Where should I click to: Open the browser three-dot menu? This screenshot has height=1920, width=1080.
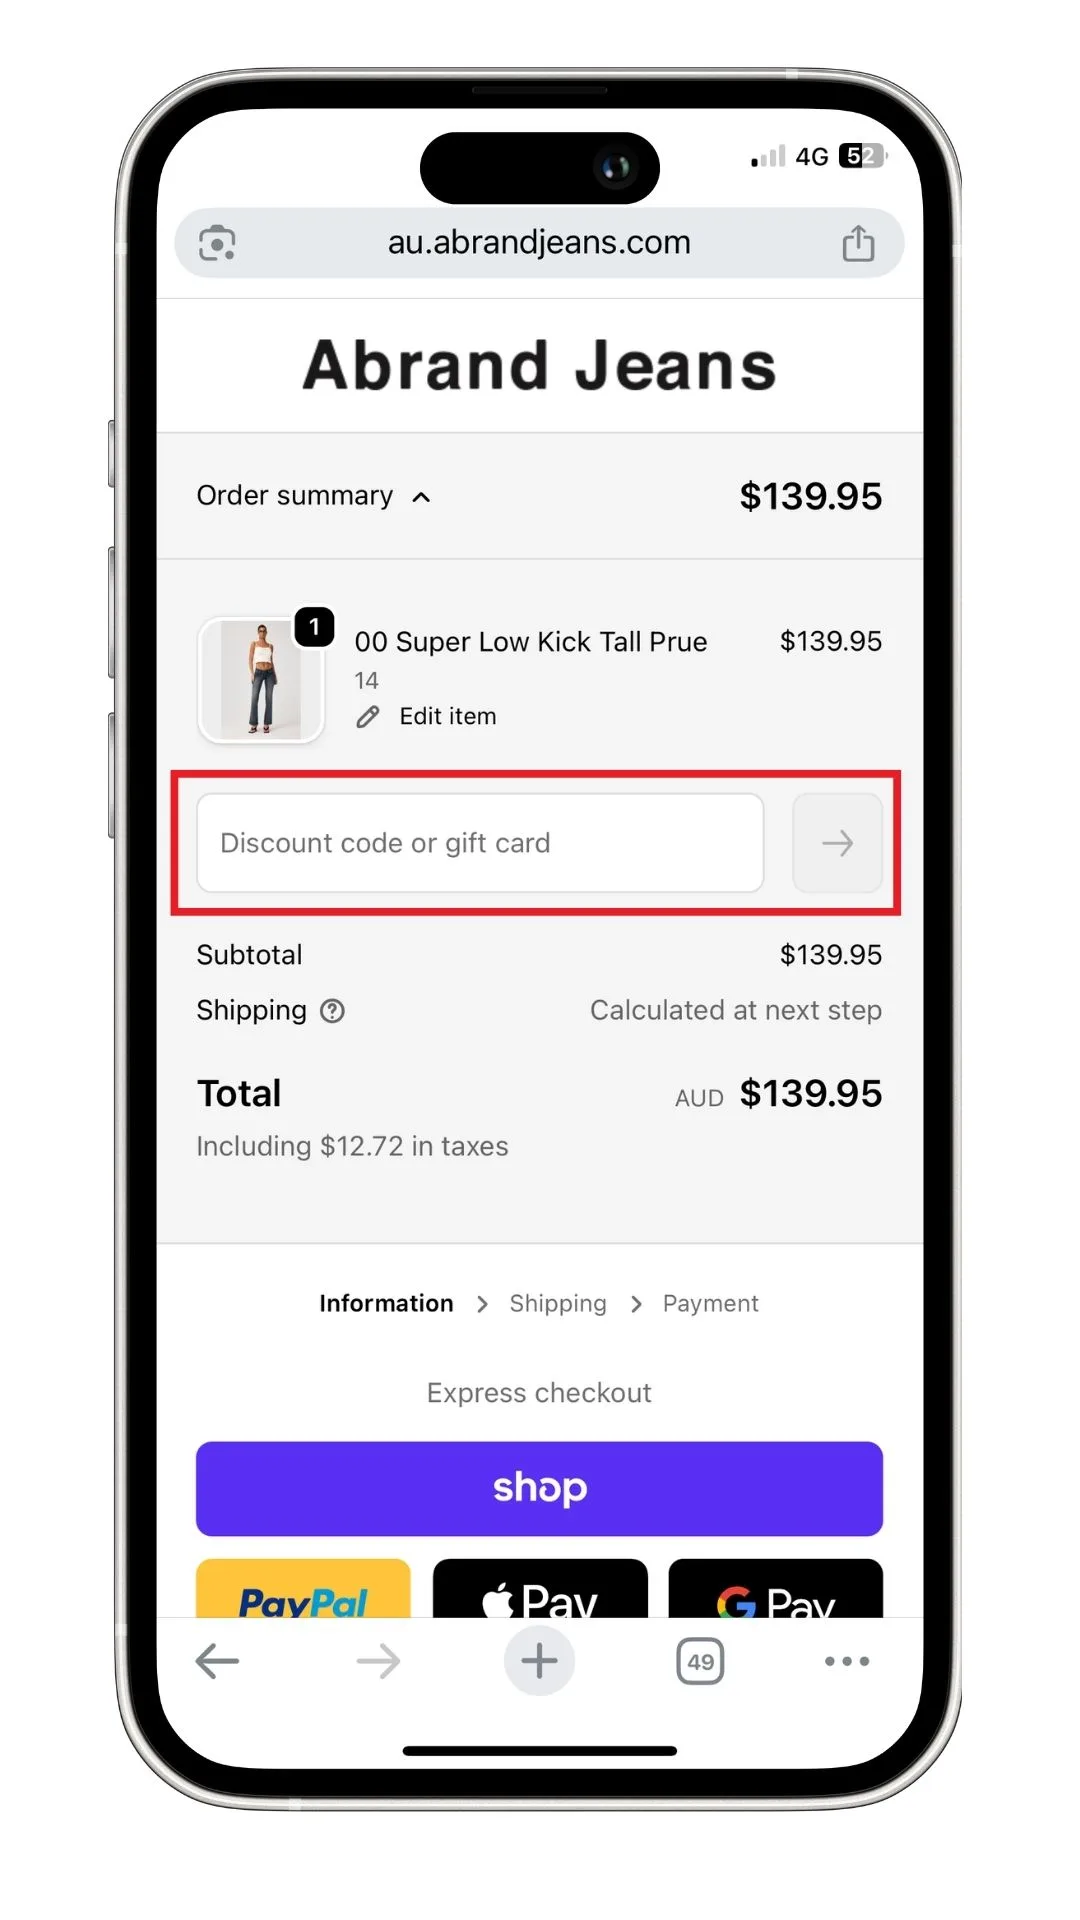(x=847, y=1661)
